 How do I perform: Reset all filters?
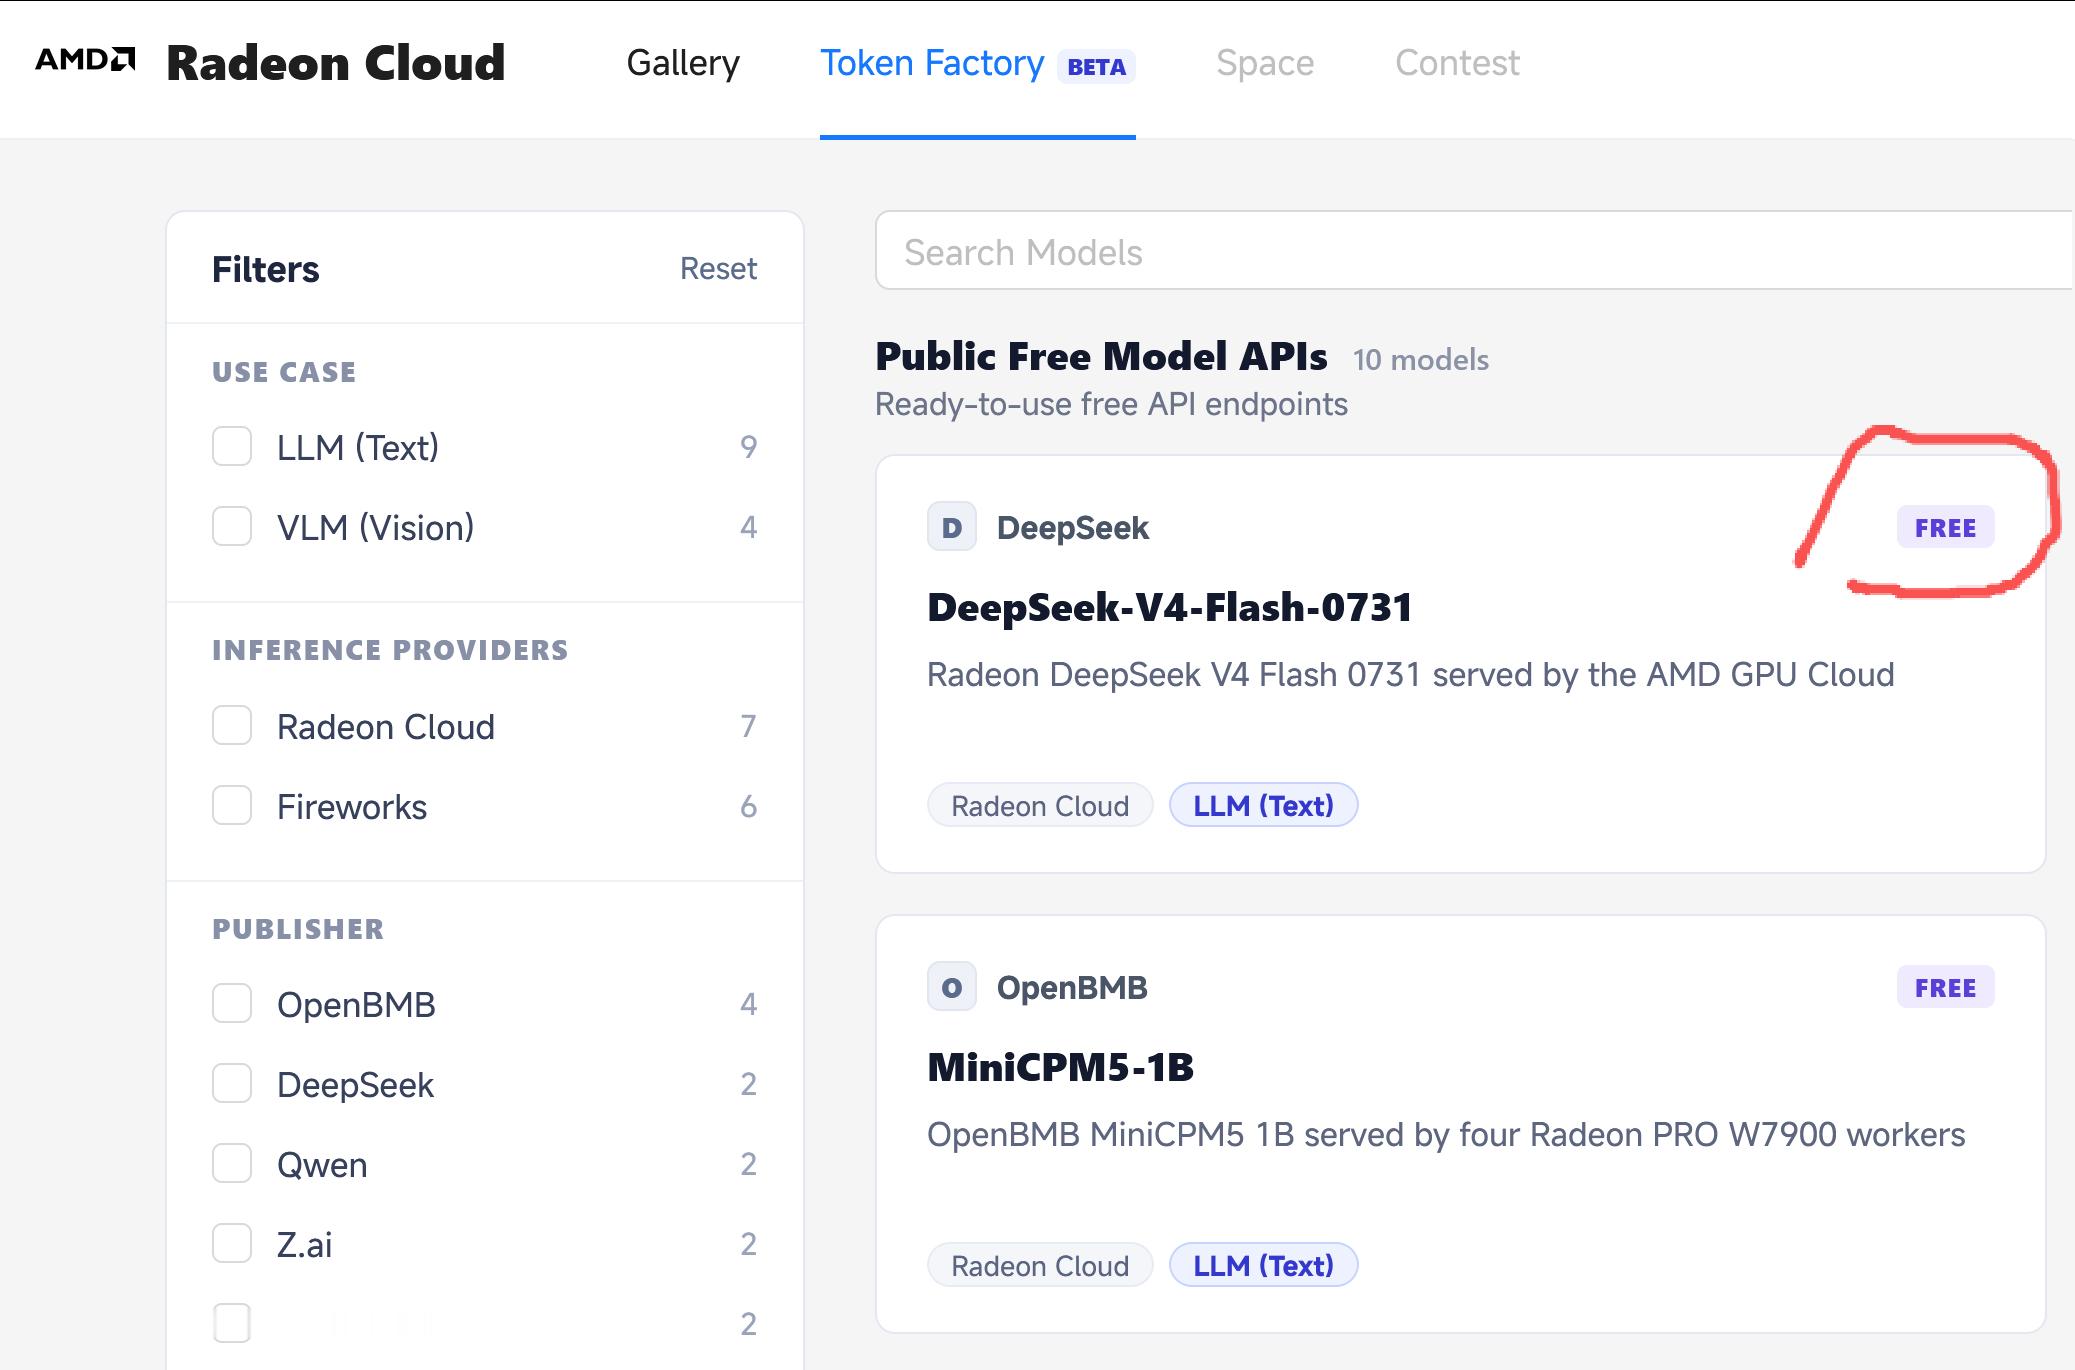click(x=718, y=268)
